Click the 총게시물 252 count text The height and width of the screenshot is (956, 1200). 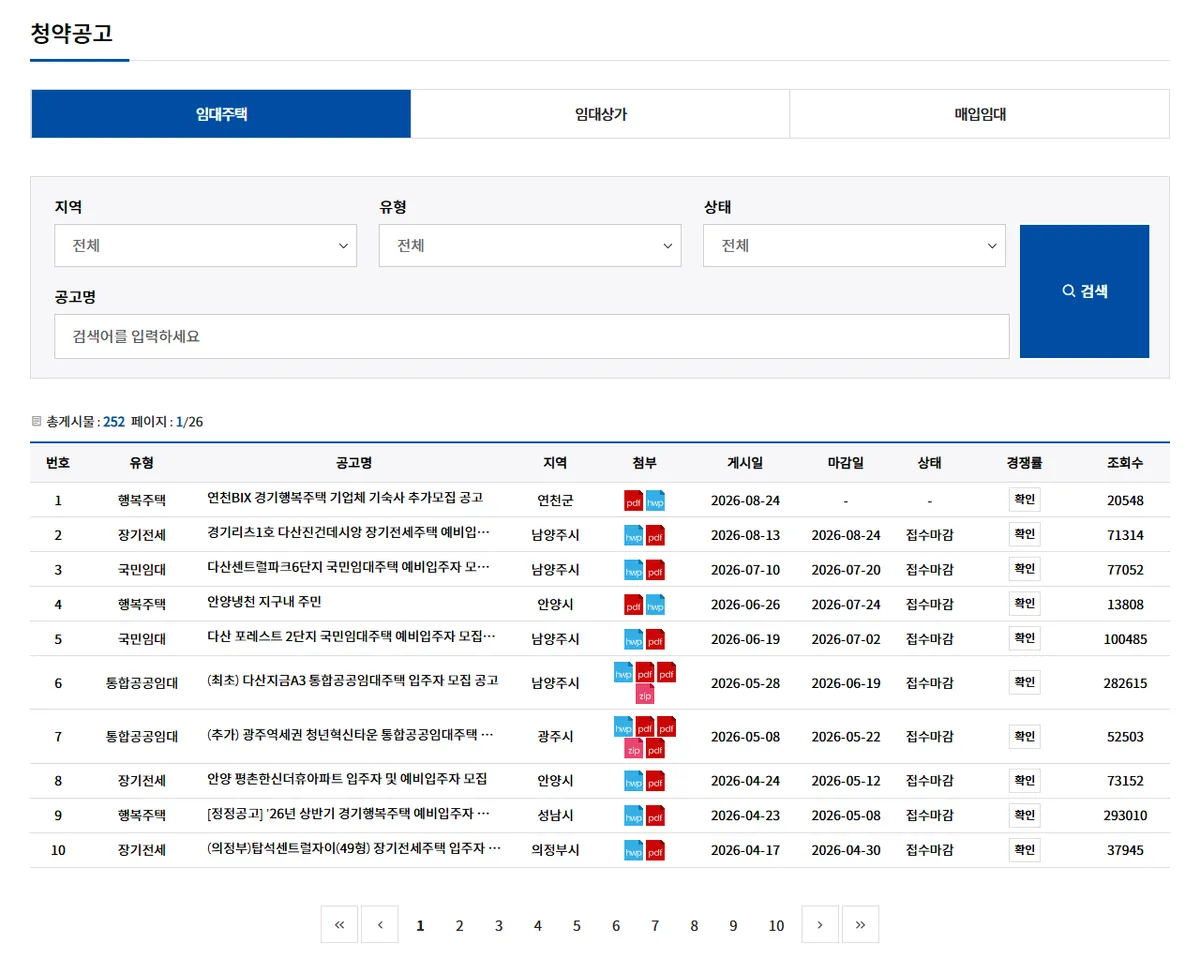tap(85, 422)
